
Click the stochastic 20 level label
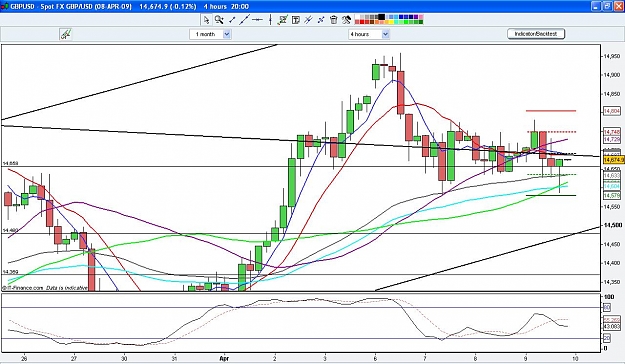click(x=607, y=338)
